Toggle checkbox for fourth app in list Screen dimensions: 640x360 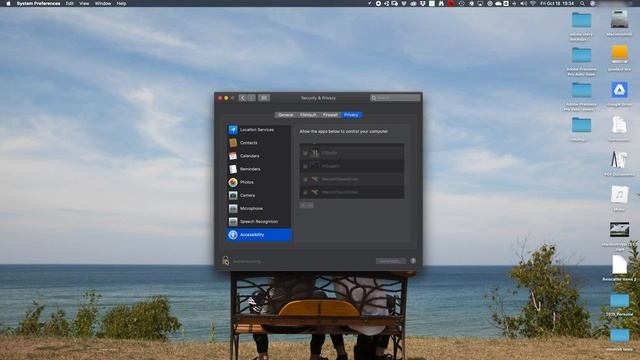pyautogui.click(x=305, y=192)
